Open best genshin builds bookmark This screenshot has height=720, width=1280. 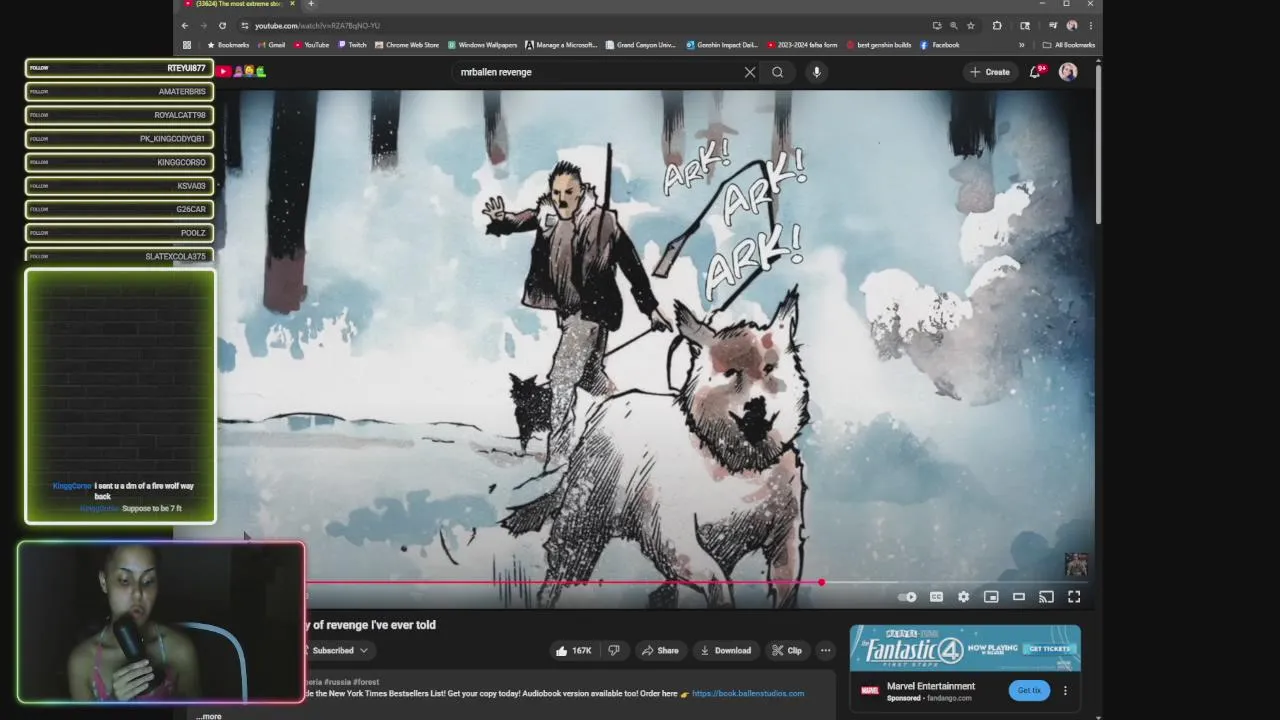(x=879, y=45)
